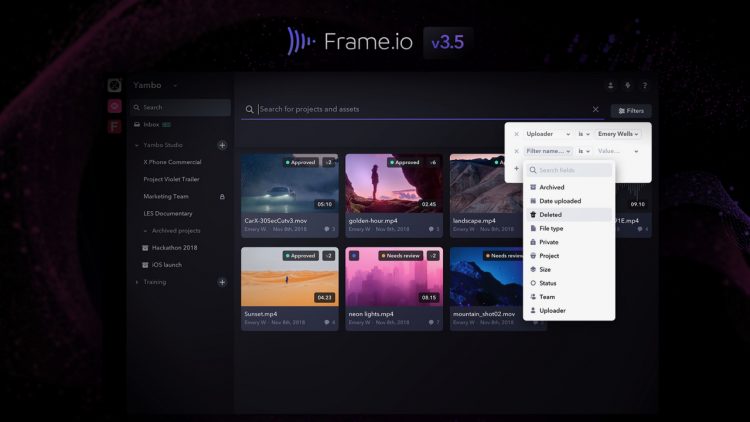750x422 pixels.
Task: Click in Search for projects and assets
Action: pyautogui.click(x=423, y=110)
